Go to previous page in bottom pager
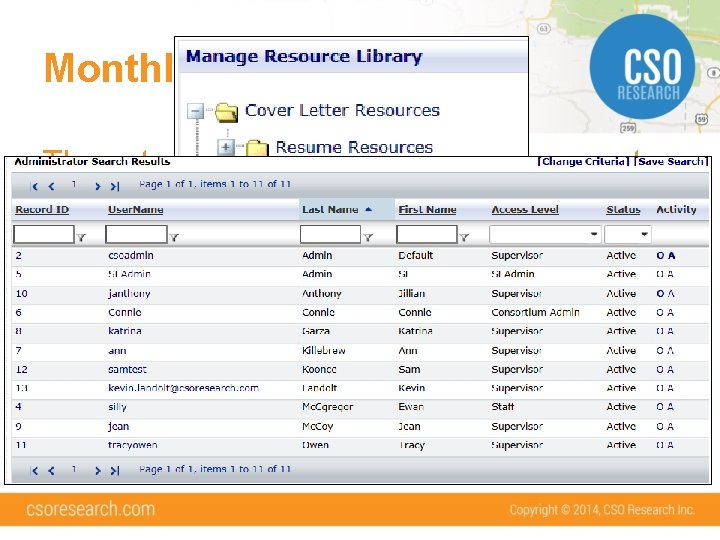Image resolution: width=720 pixels, height=540 pixels. click(x=51, y=471)
